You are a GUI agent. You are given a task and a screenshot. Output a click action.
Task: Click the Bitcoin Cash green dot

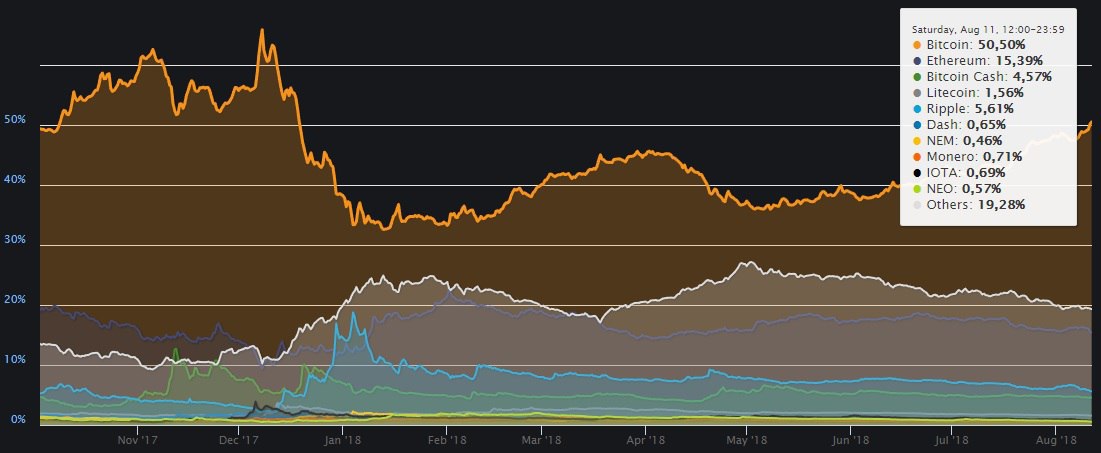coord(917,77)
